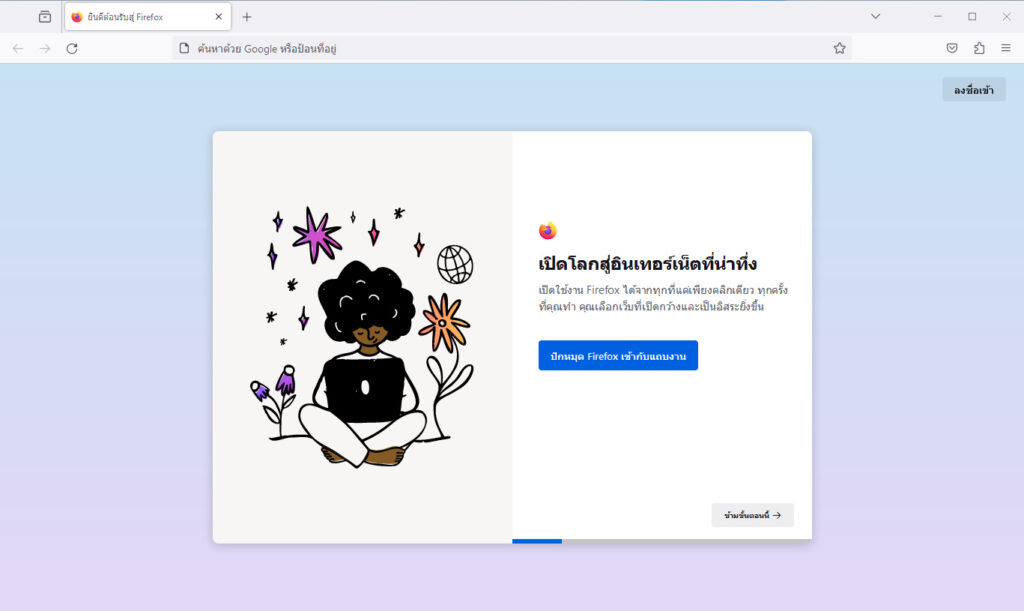Save page to Pocket
The height and width of the screenshot is (611, 1024).
(x=952, y=48)
